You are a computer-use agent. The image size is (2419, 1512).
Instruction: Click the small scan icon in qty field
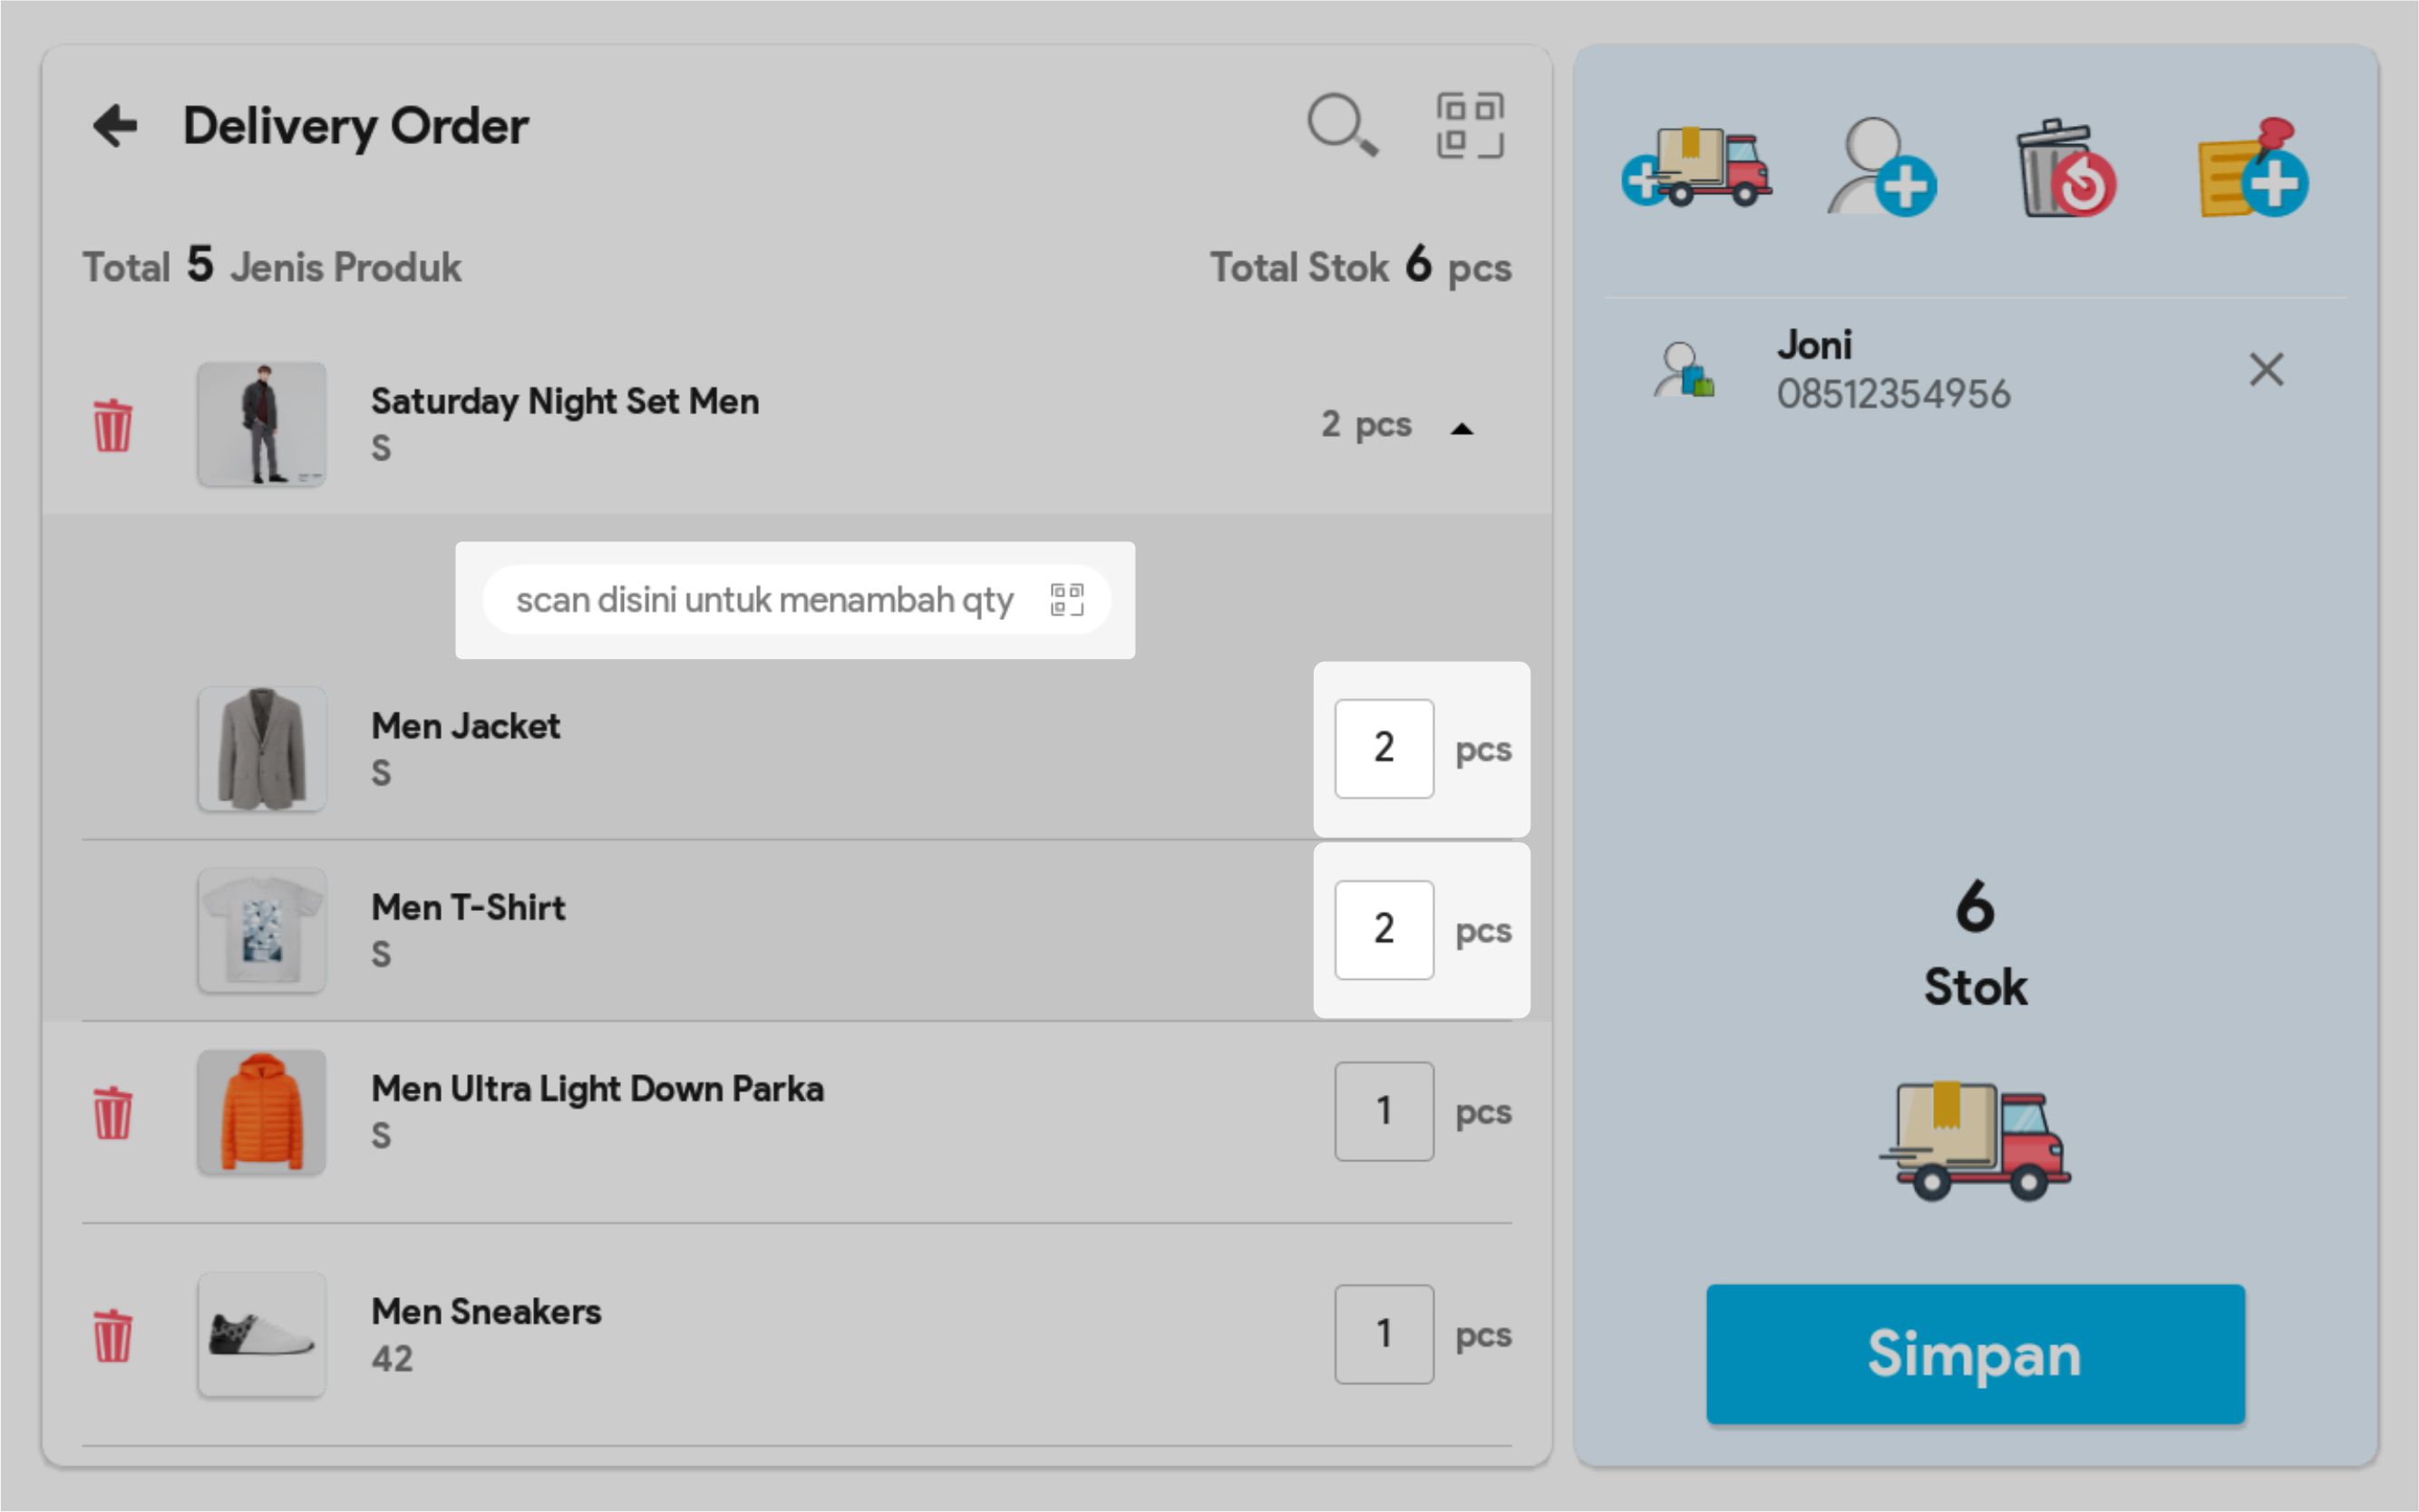1067,600
